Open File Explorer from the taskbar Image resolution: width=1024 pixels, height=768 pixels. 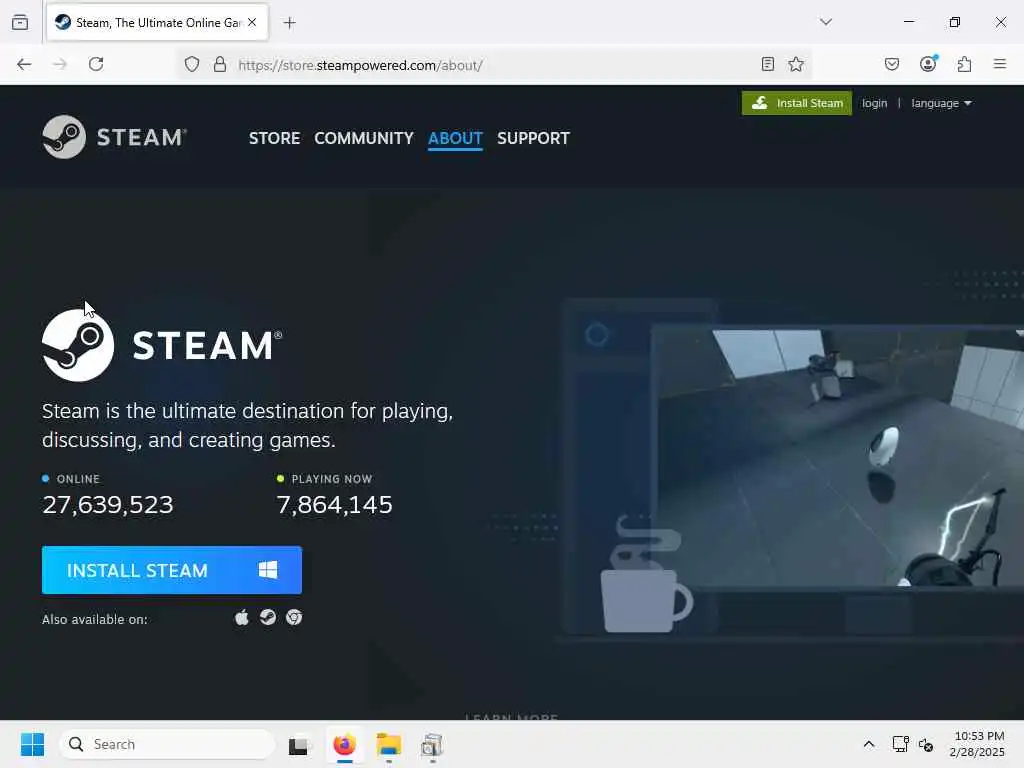(389, 744)
